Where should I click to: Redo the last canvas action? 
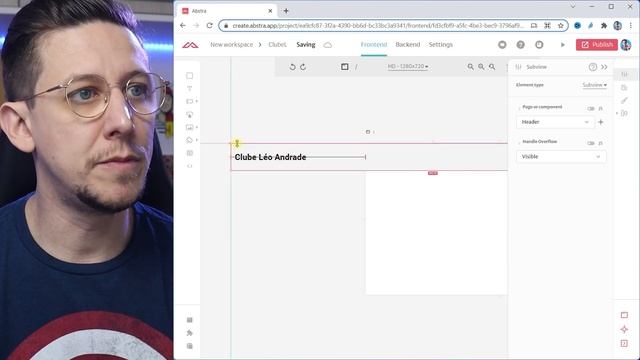click(x=303, y=67)
